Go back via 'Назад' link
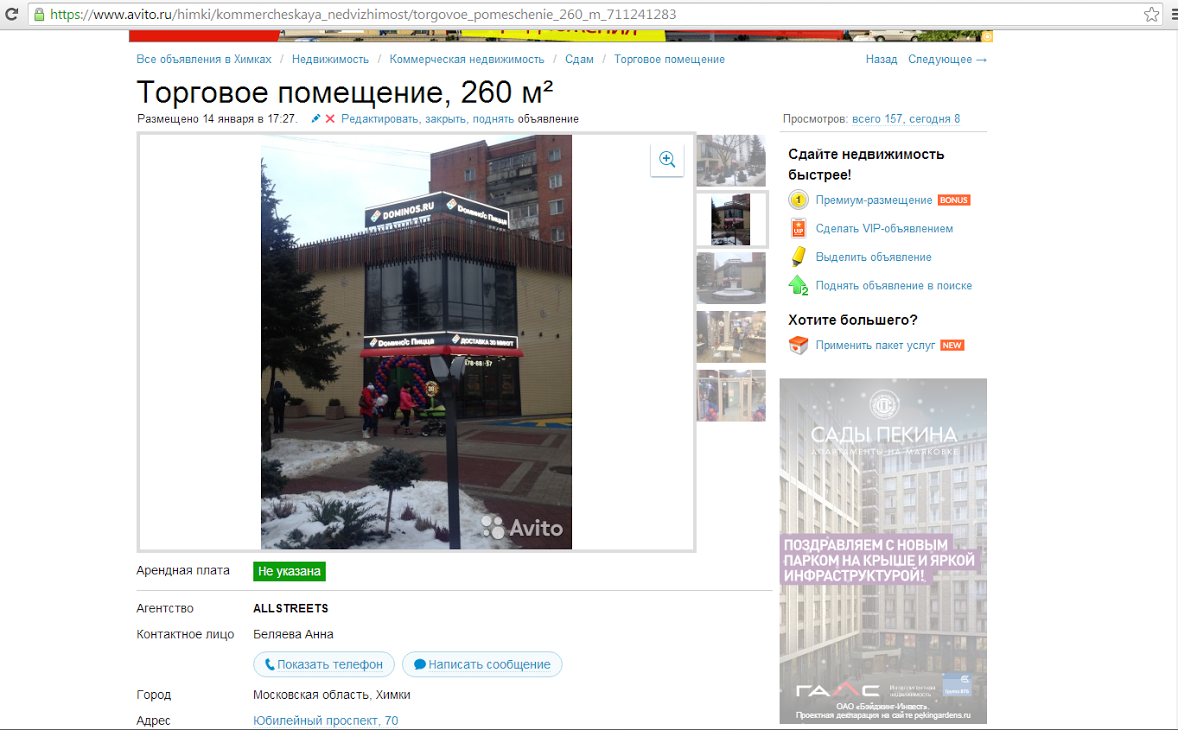 (x=881, y=59)
